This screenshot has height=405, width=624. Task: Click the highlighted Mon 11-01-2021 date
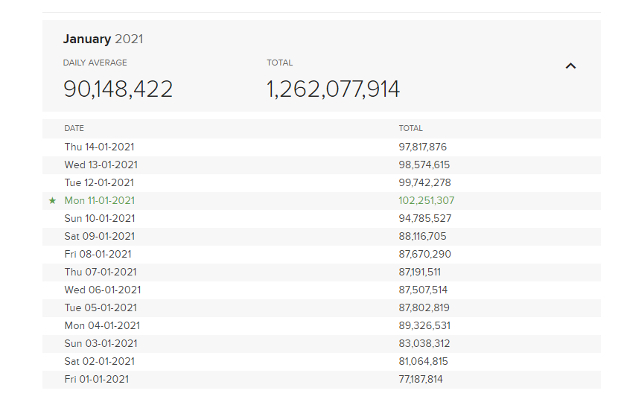click(x=100, y=201)
